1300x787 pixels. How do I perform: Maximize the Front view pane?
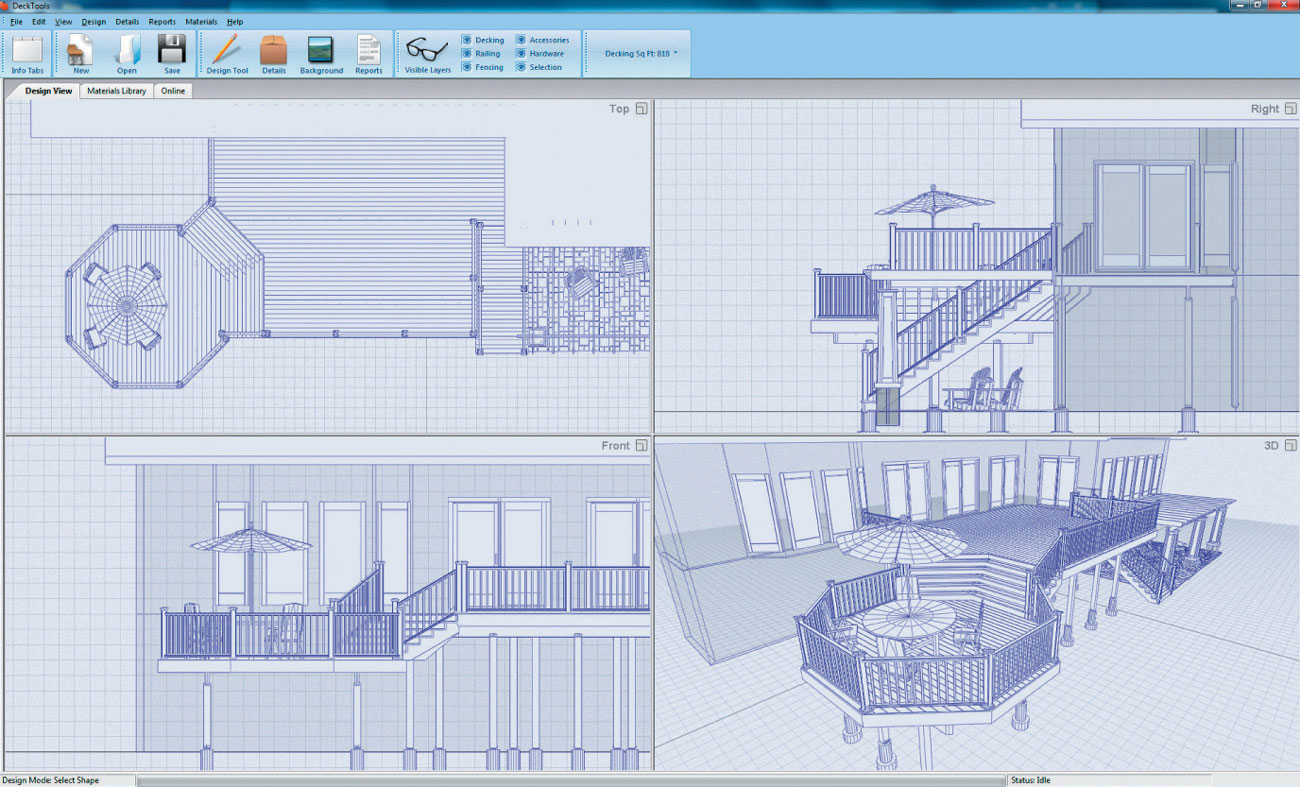coord(642,445)
